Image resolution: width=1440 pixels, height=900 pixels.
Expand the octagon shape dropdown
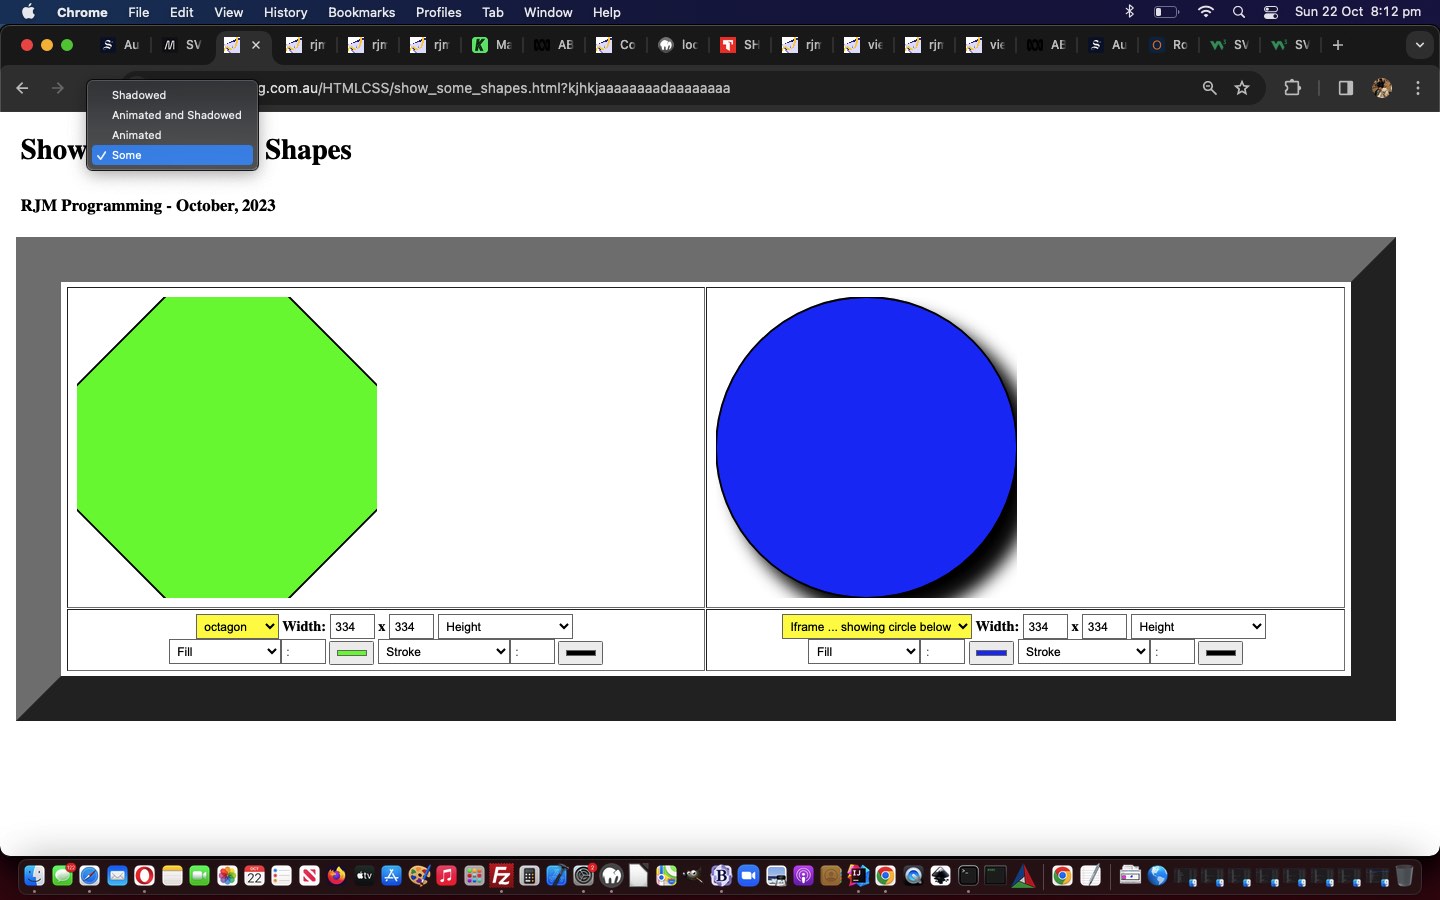click(x=237, y=627)
